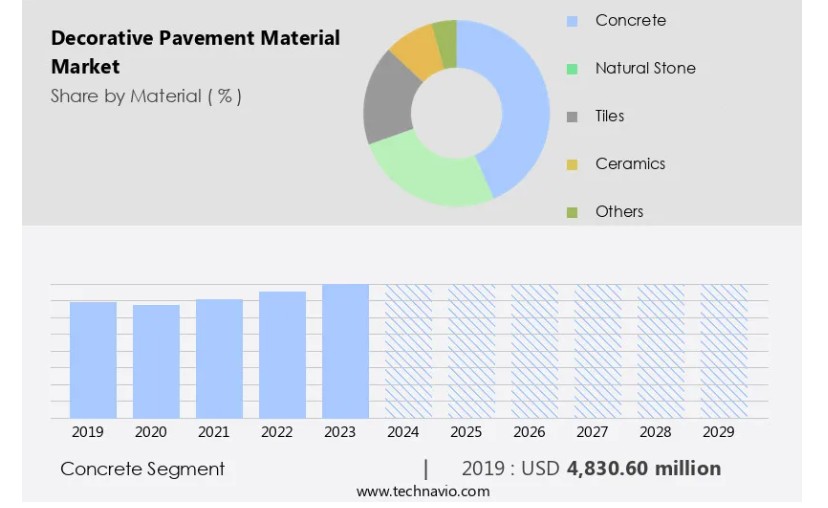Click the hatched 2027 forecast bar
Screen dimensions: 828x508
click(x=597, y=351)
